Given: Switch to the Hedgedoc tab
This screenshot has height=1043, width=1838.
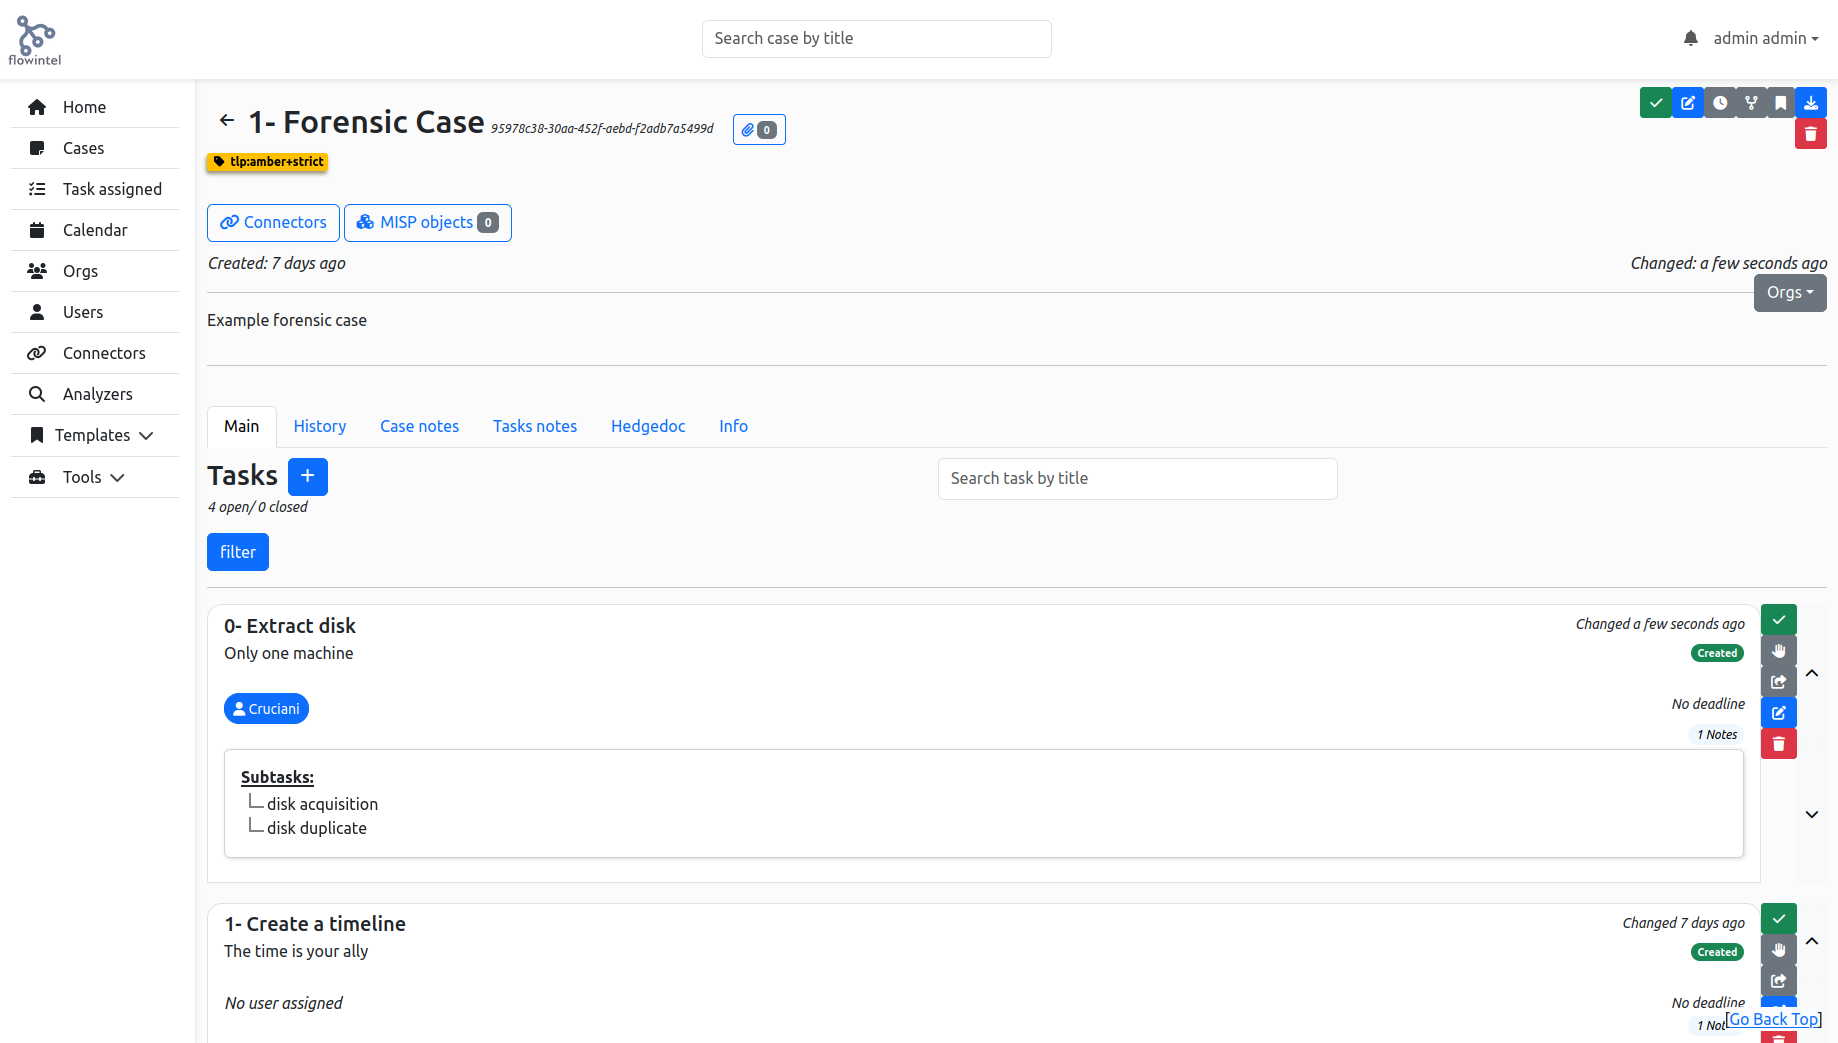Looking at the screenshot, I should tap(648, 426).
